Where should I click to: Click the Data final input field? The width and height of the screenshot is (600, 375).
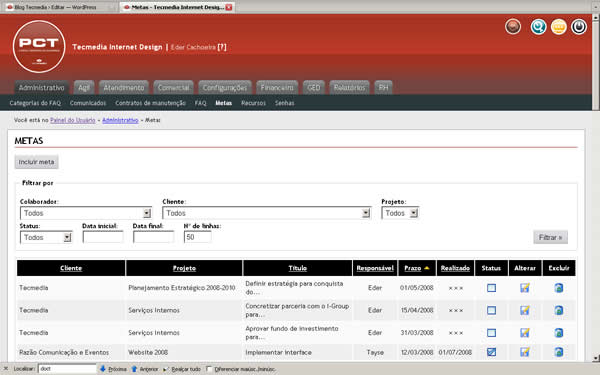coord(153,237)
